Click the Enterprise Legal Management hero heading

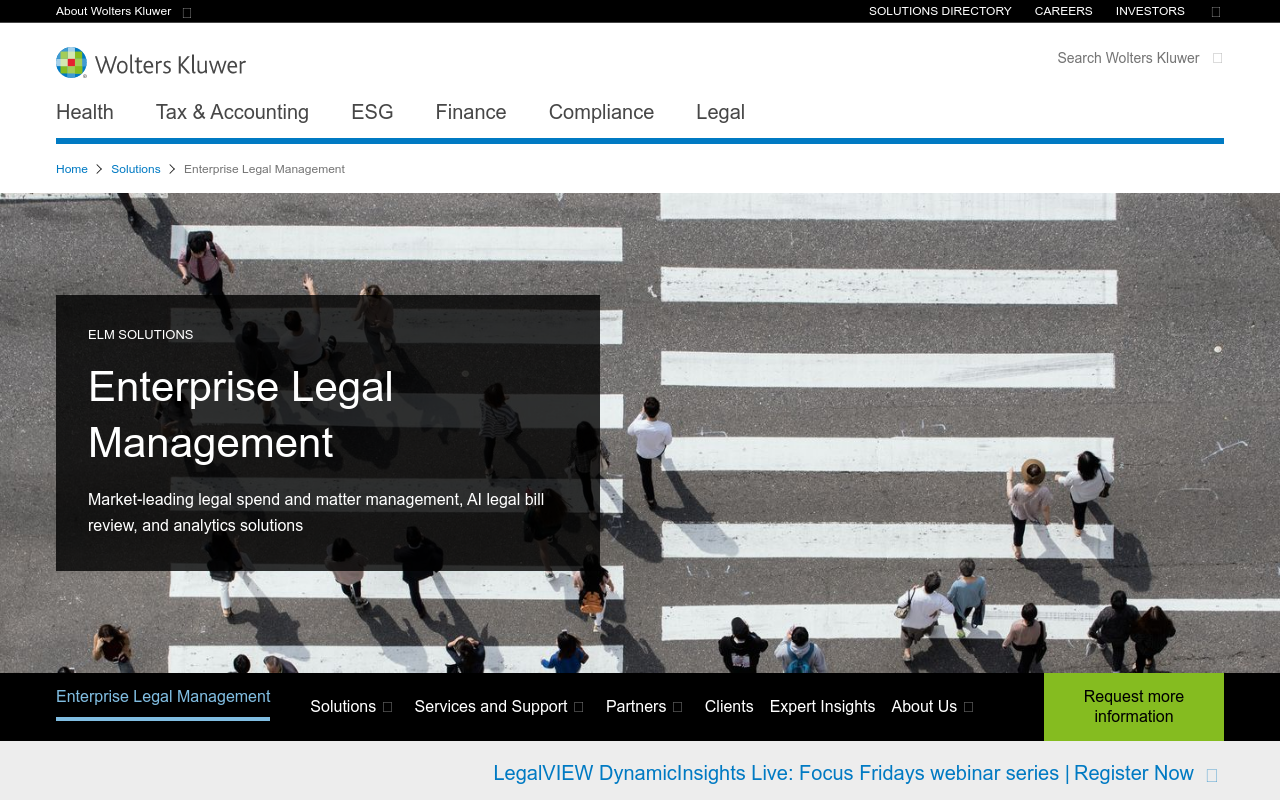pyautogui.click(x=241, y=414)
